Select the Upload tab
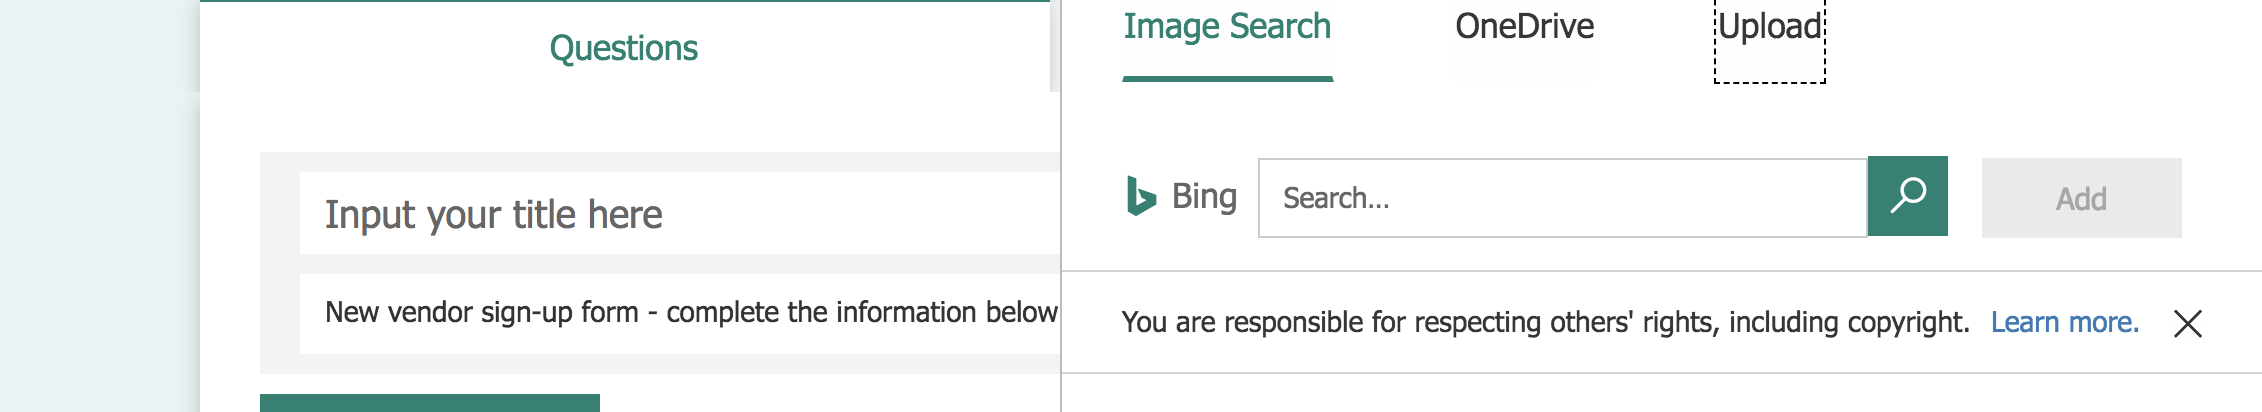Image resolution: width=2262 pixels, height=412 pixels. coord(1769,27)
